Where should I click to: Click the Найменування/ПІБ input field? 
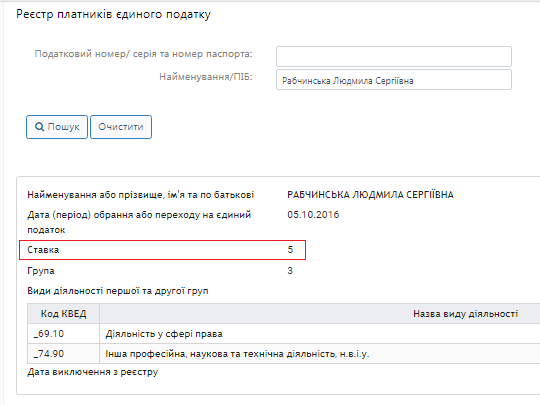tap(394, 80)
